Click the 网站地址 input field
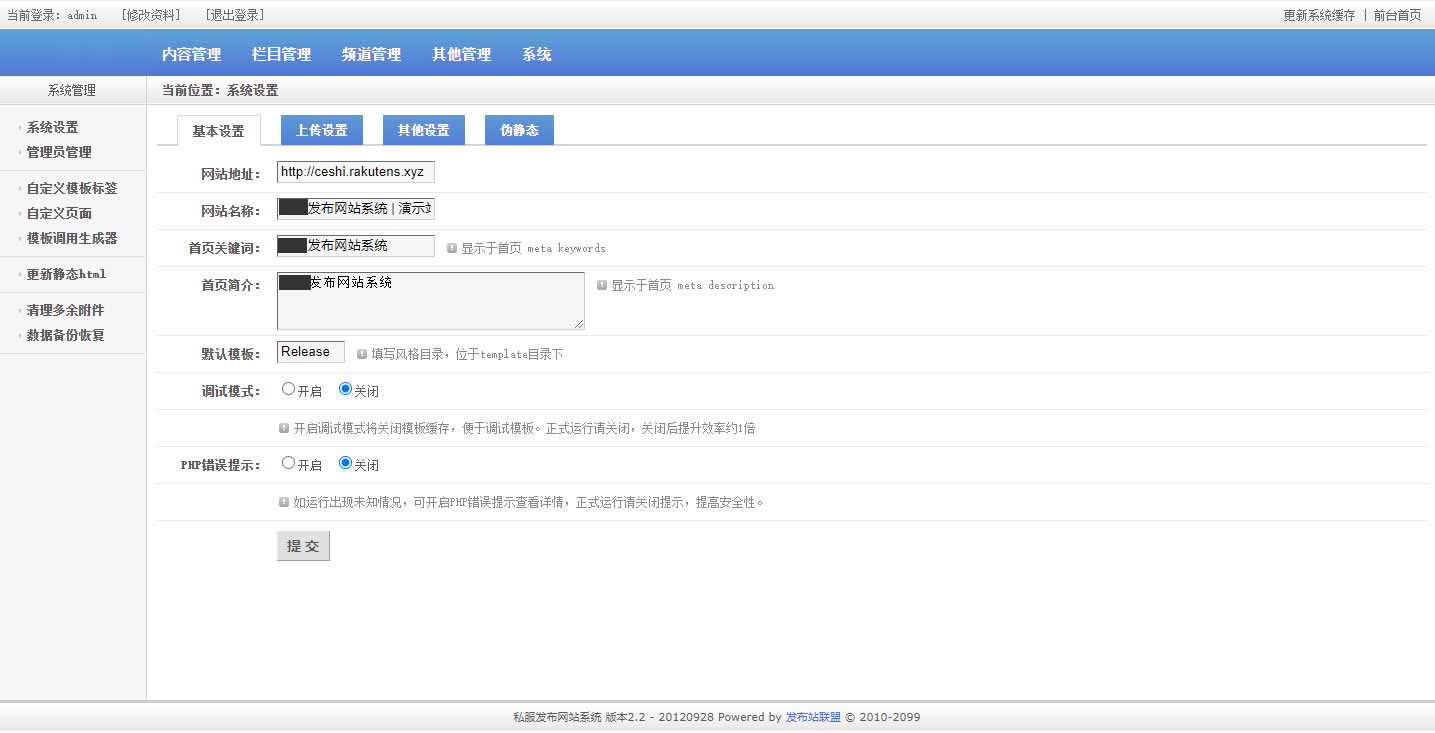This screenshot has height=733, width=1435. point(356,172)
